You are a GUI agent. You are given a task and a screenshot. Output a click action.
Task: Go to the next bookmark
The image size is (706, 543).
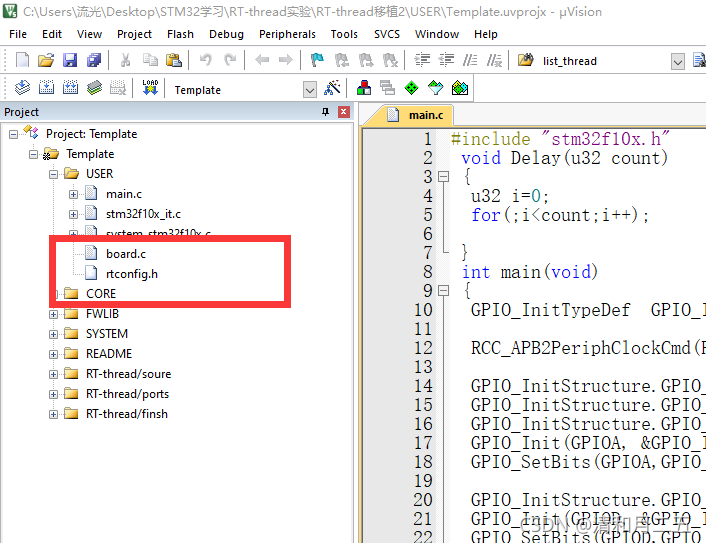[x=366, y=60]
